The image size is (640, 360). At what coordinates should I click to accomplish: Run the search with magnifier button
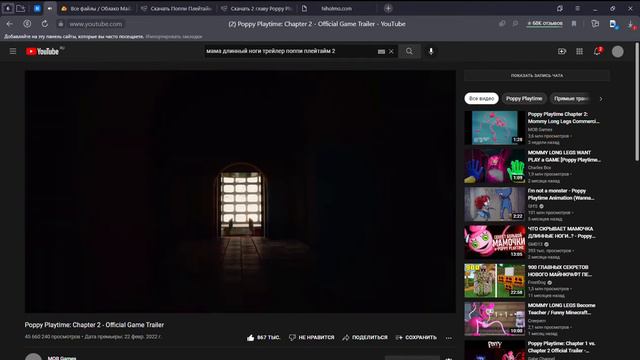(409, 51)
